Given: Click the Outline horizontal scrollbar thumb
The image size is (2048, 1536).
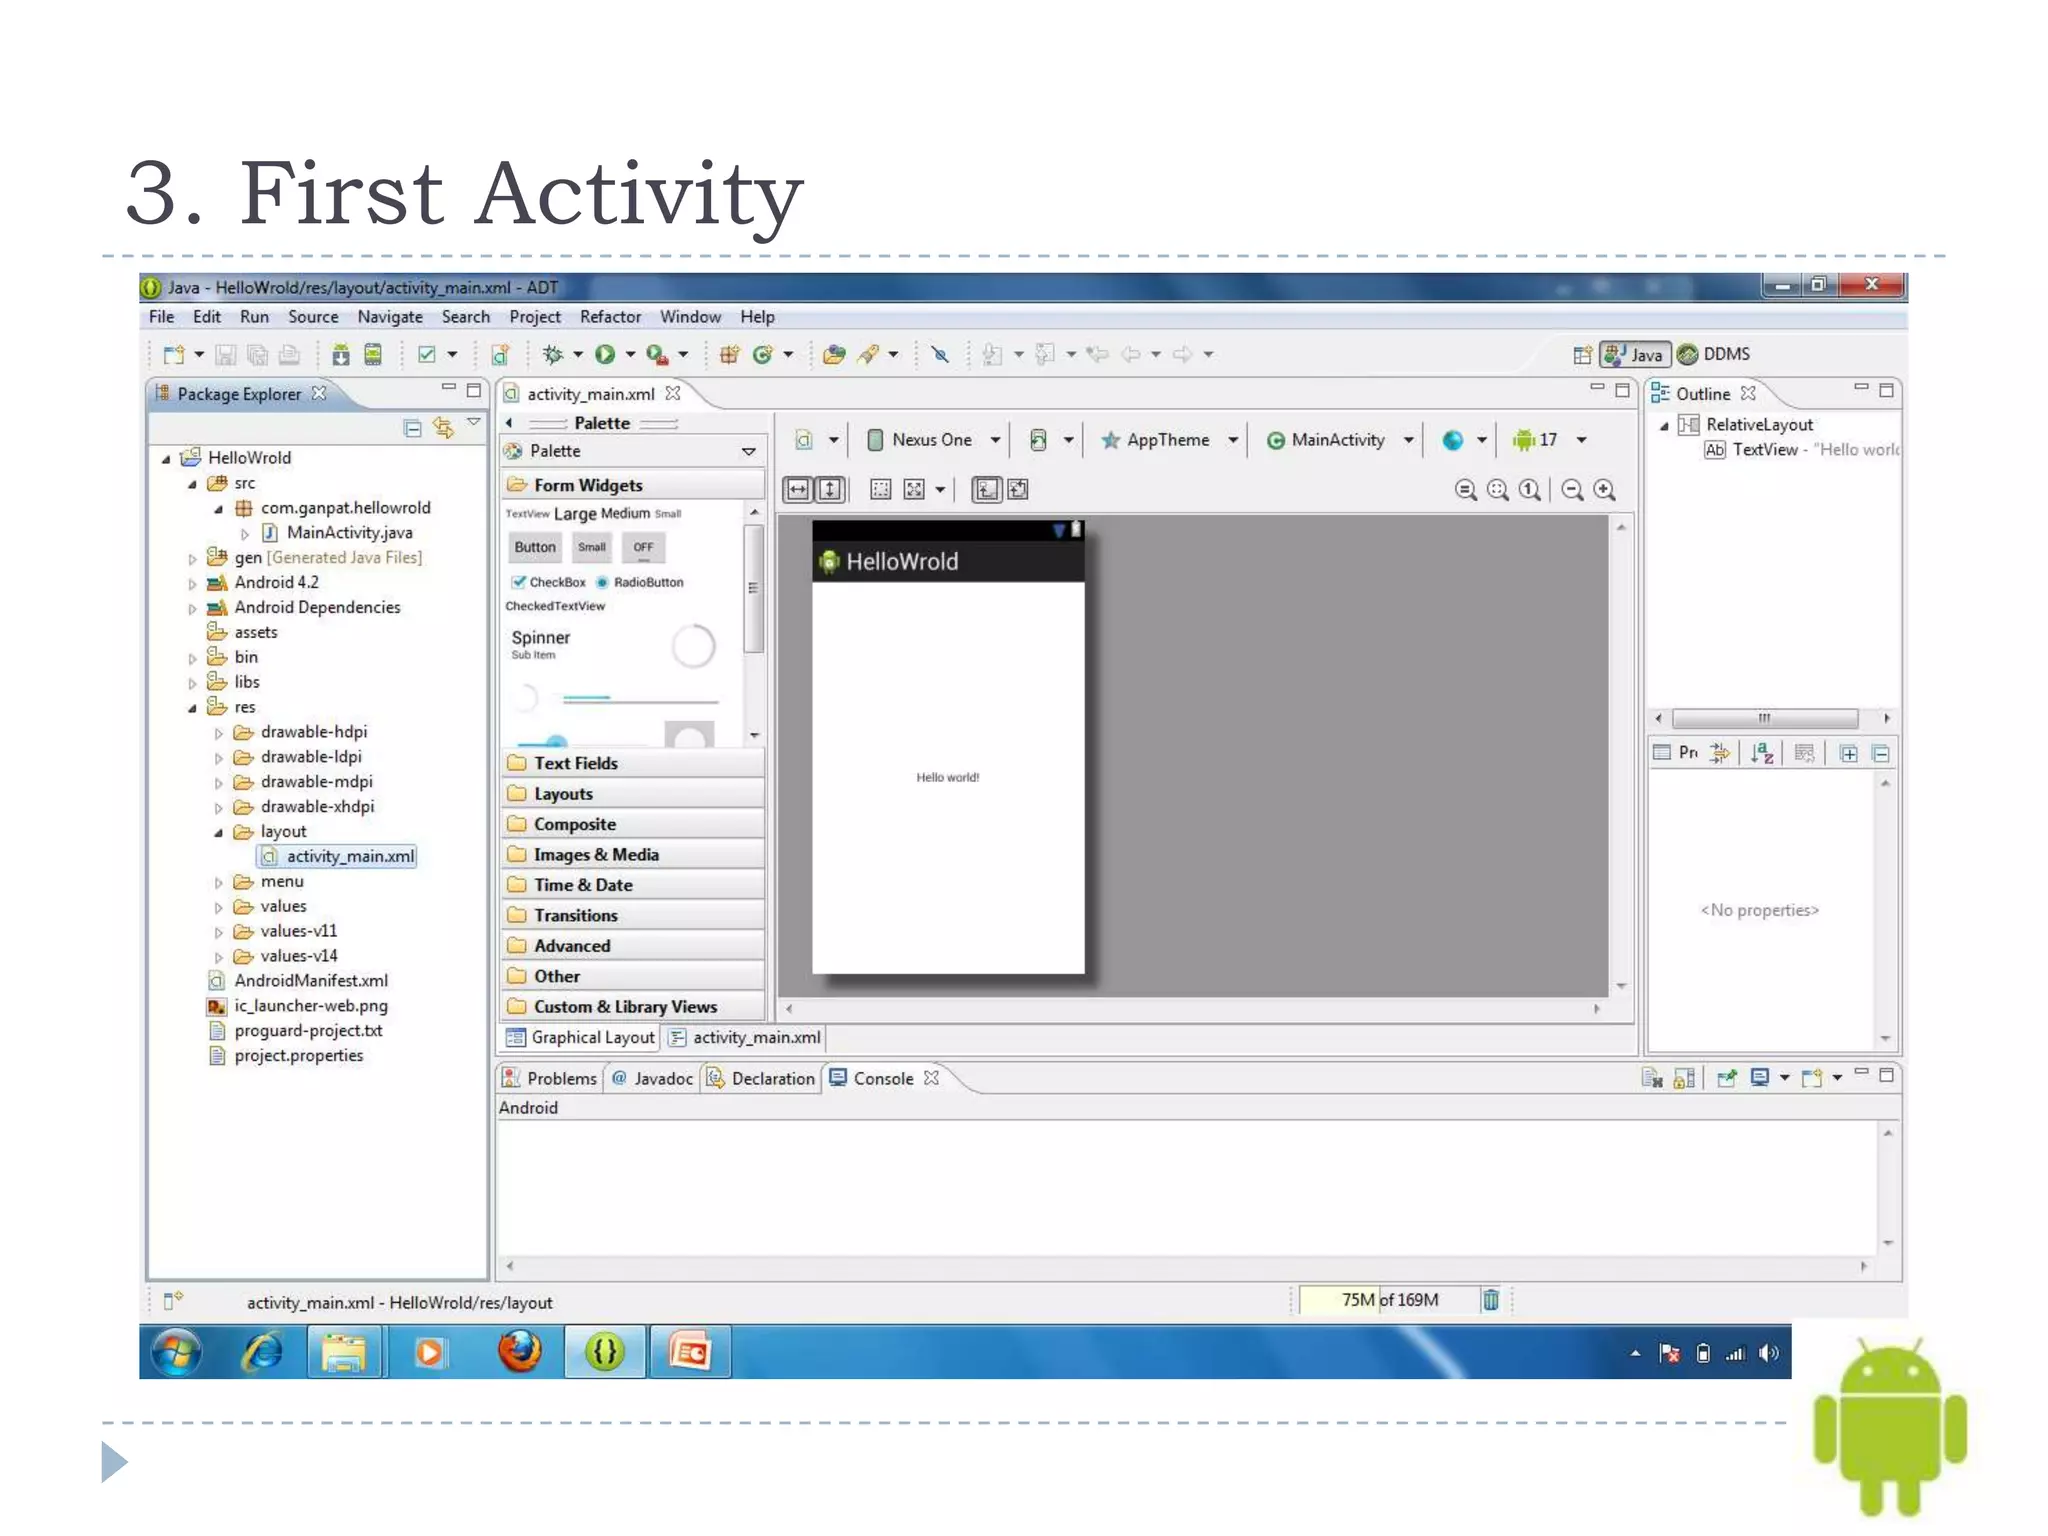Looking at the screenshot, I should pyautogui.click(x=1765, y=718).
